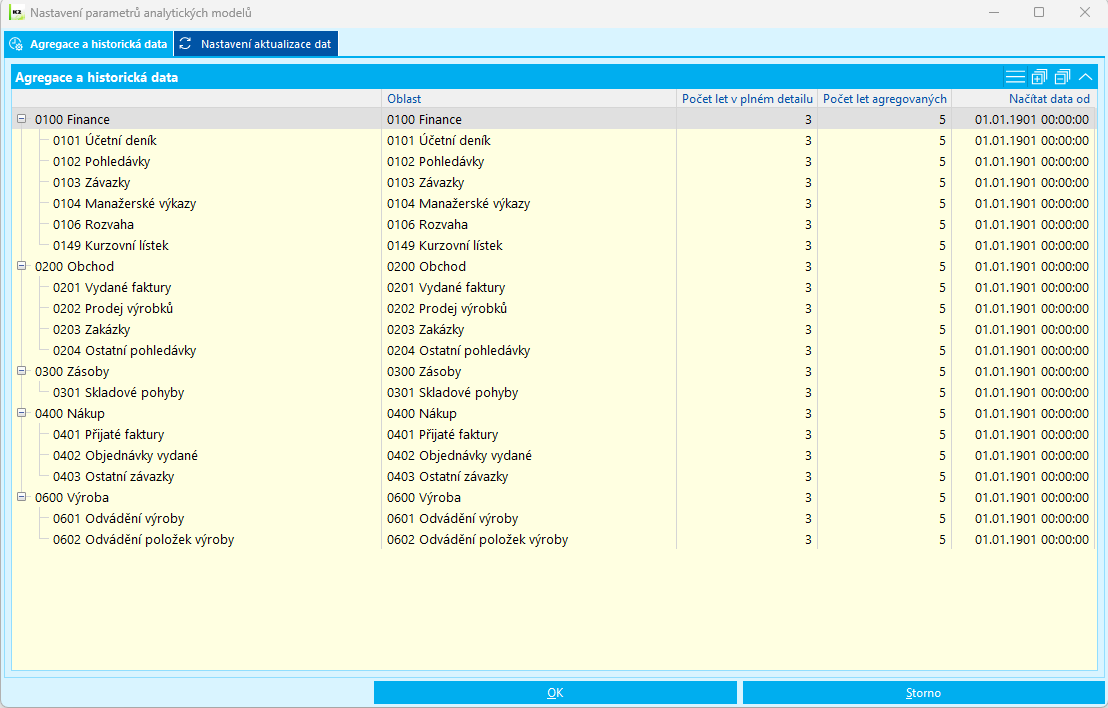Select the 0203 Zakázky tree item
Screen dimensions: 1108x708
pyautogui.click(x=92, y=329)
